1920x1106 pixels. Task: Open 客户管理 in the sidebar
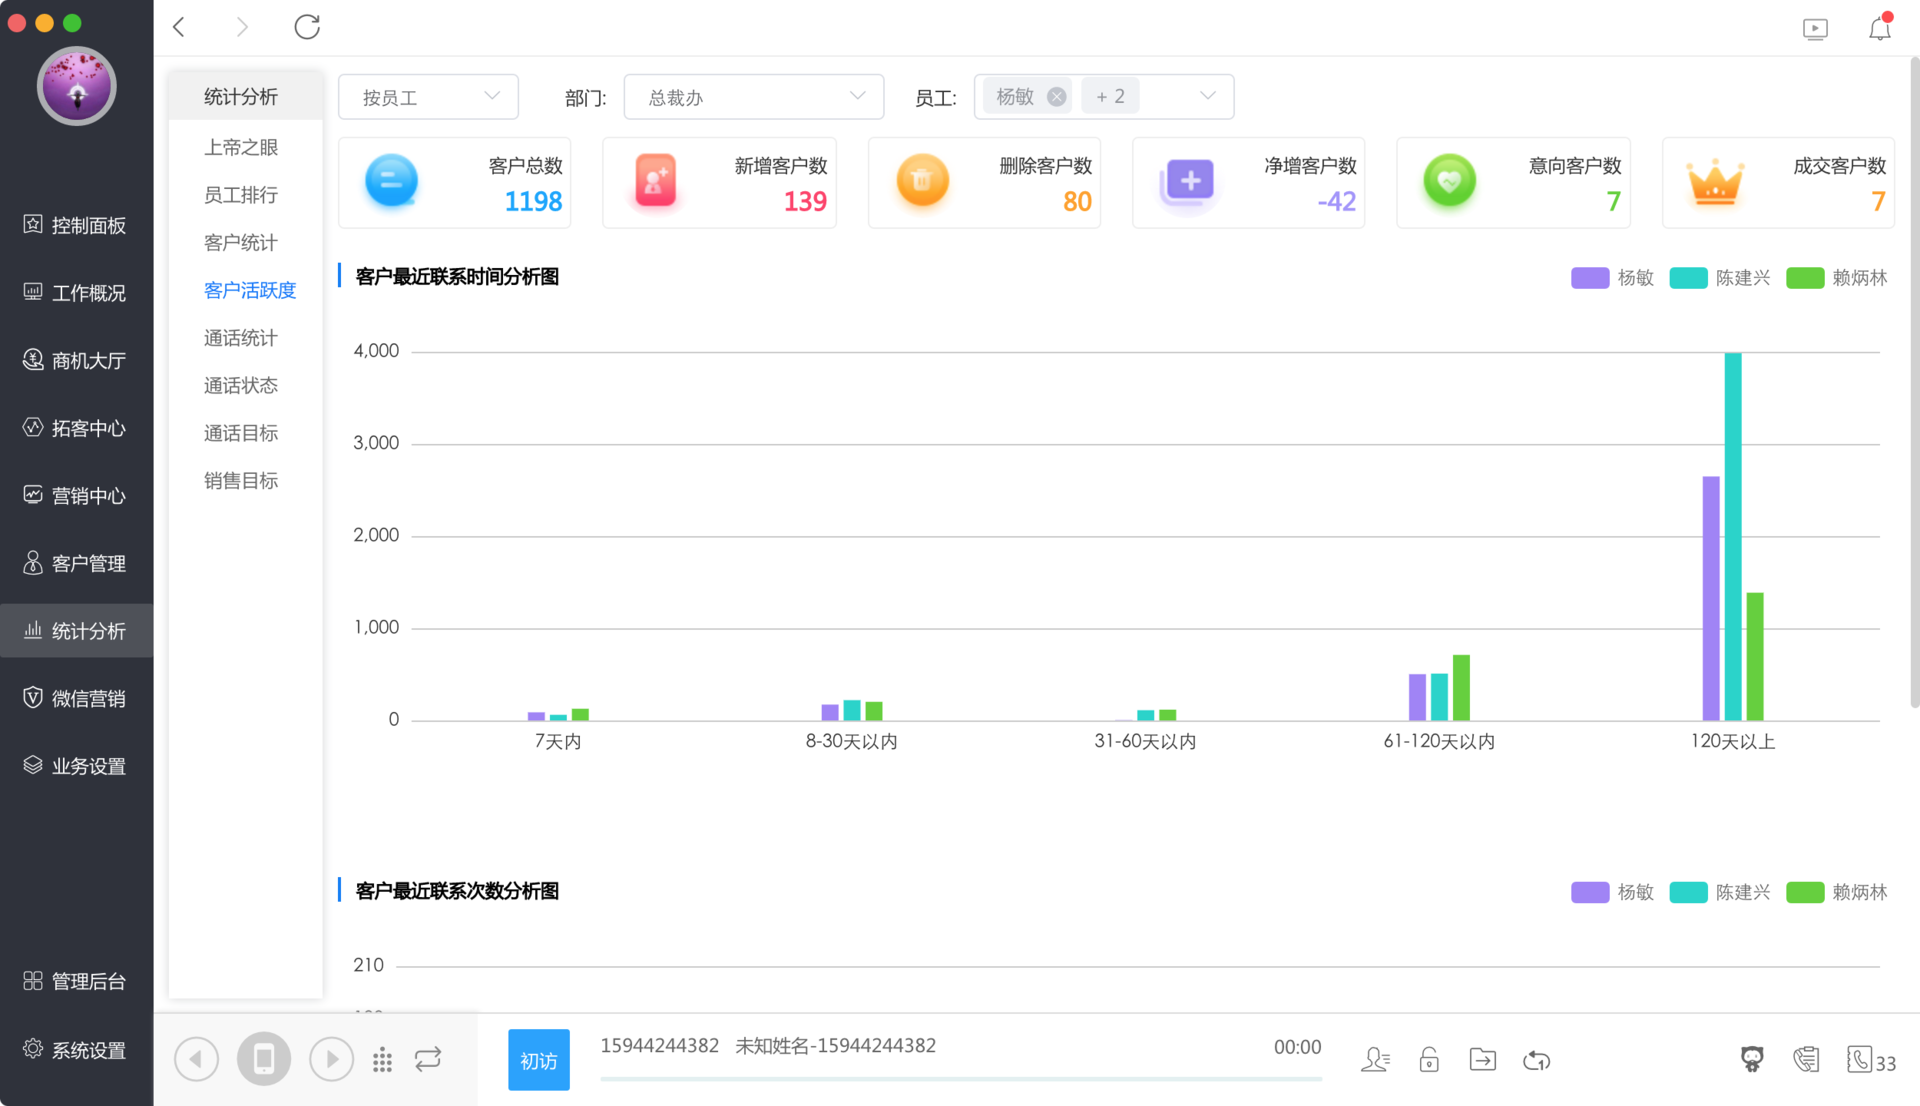click(76, 564)
